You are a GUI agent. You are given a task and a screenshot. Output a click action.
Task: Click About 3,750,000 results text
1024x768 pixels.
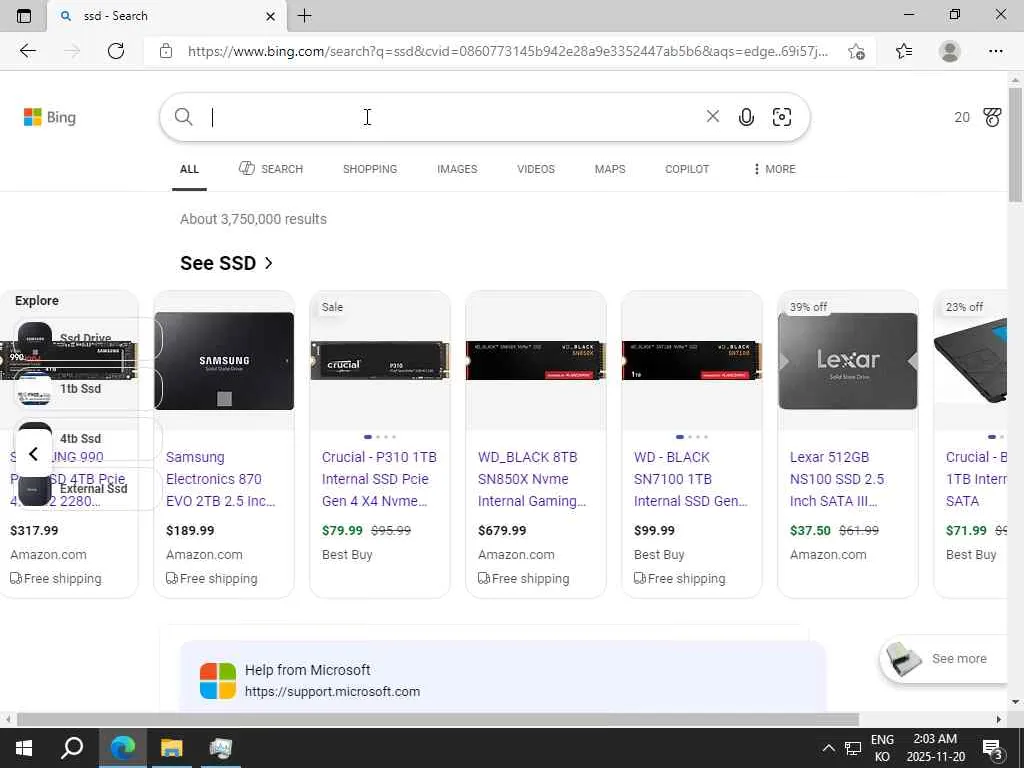click(x=253, y=219)
